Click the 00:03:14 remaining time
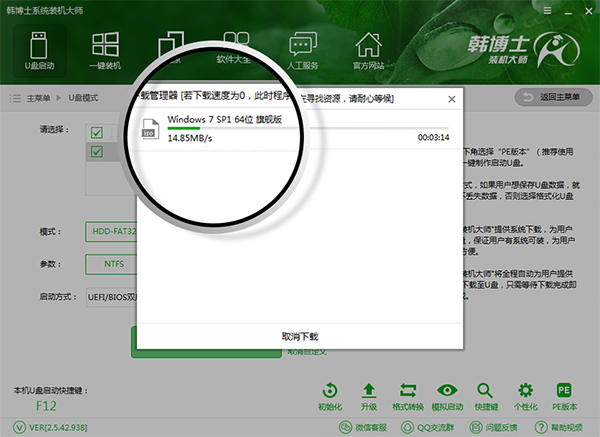The height and width of the screenshot is (437, 600). [x=433, y=137]
